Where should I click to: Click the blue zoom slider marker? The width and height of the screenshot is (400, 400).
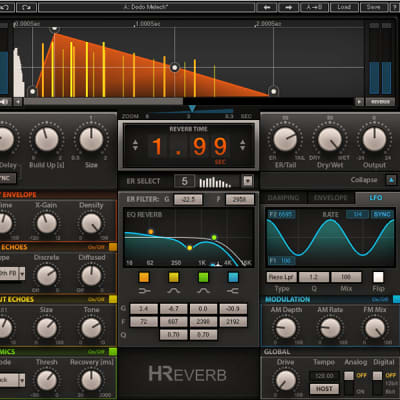coord(192,109)
